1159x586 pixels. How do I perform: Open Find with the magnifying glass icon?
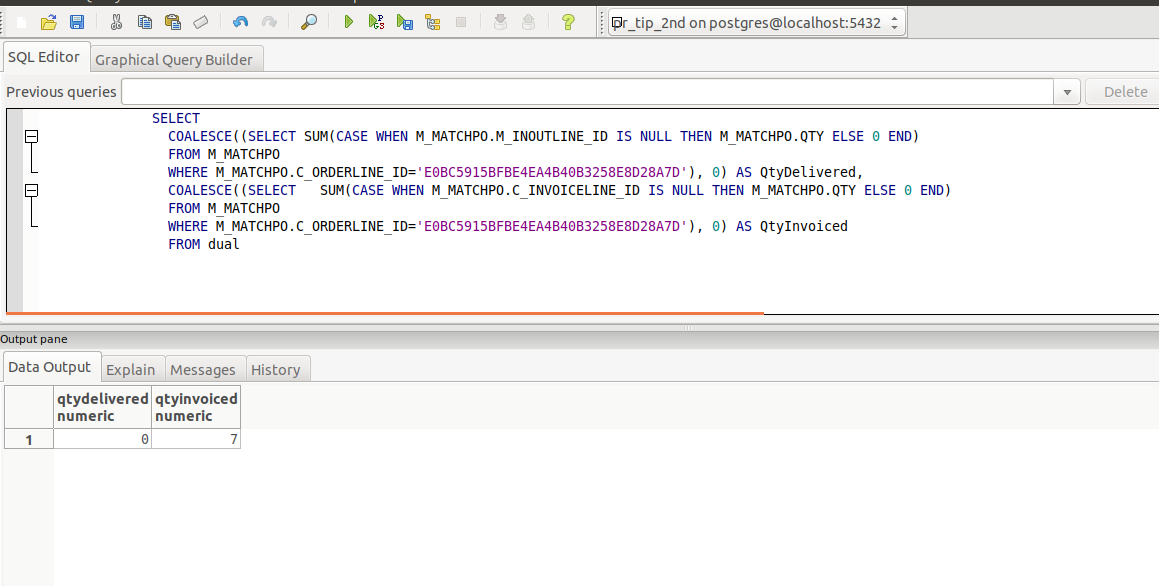(309, 22)
